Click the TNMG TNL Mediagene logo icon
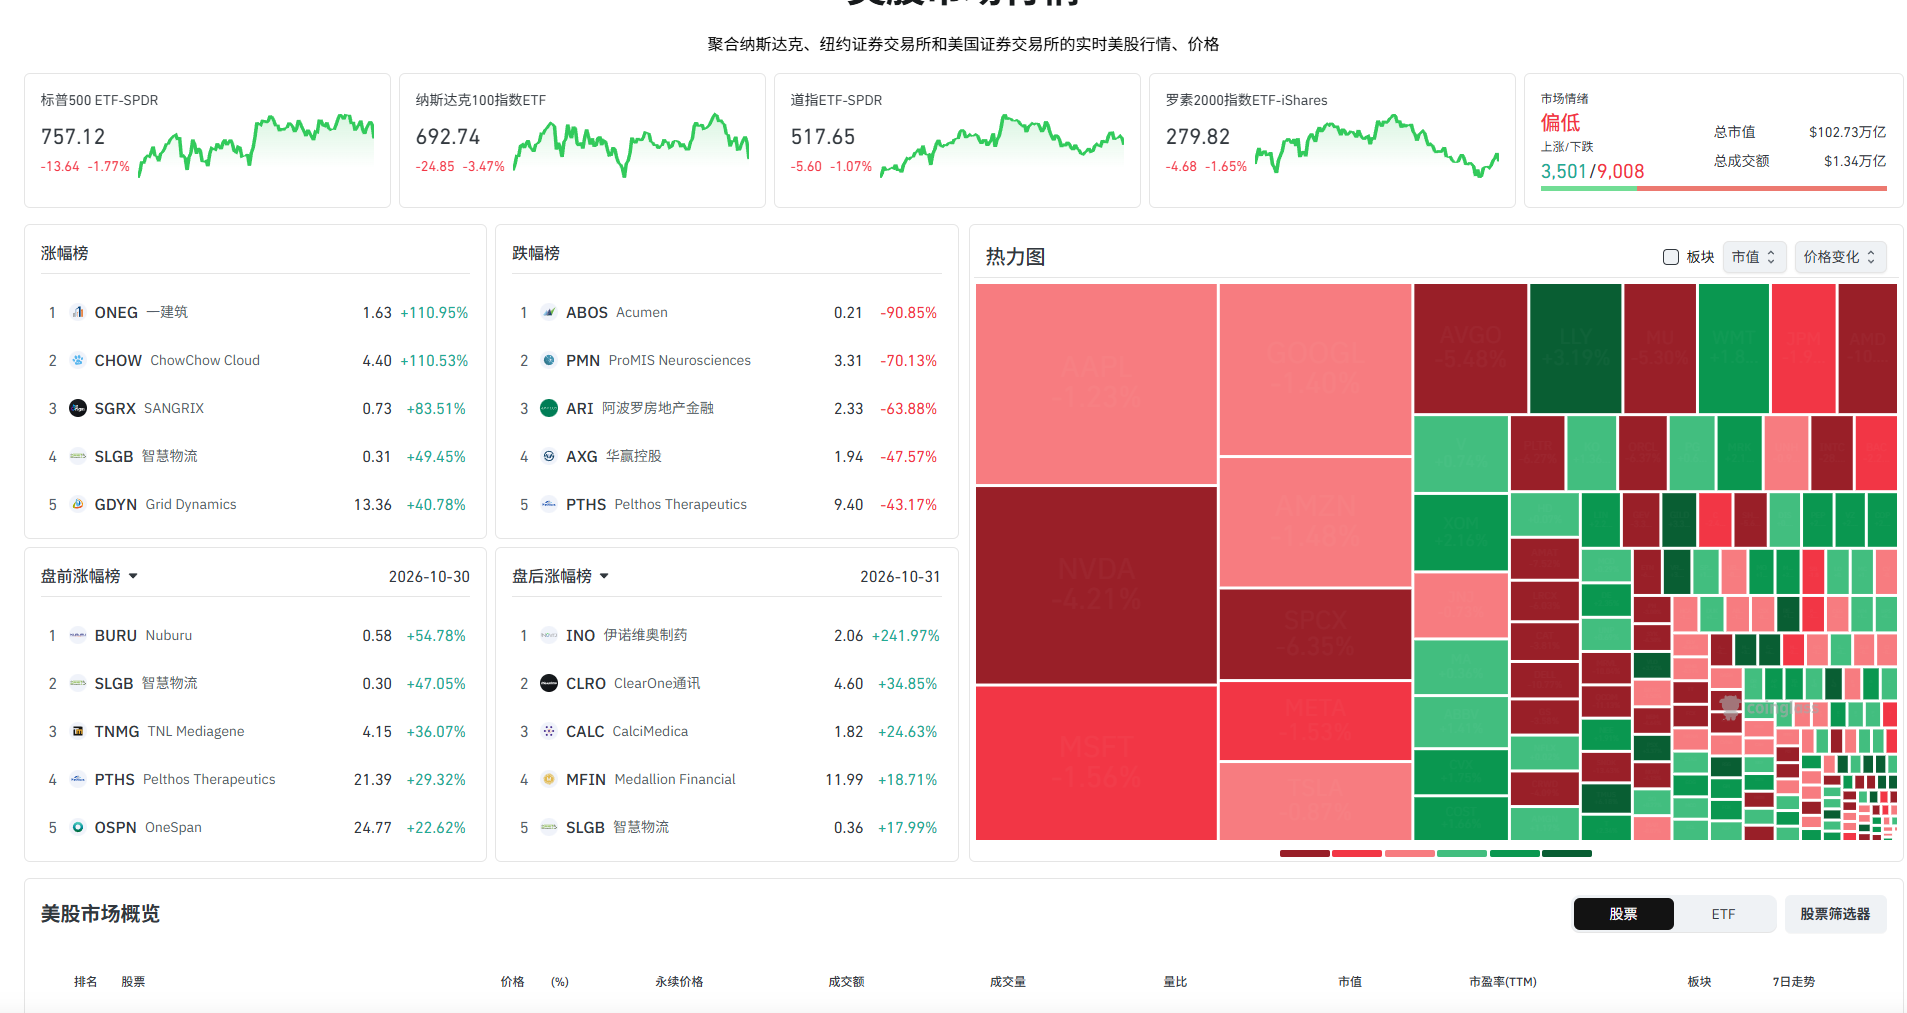1907x1013 pixels. 78,731
